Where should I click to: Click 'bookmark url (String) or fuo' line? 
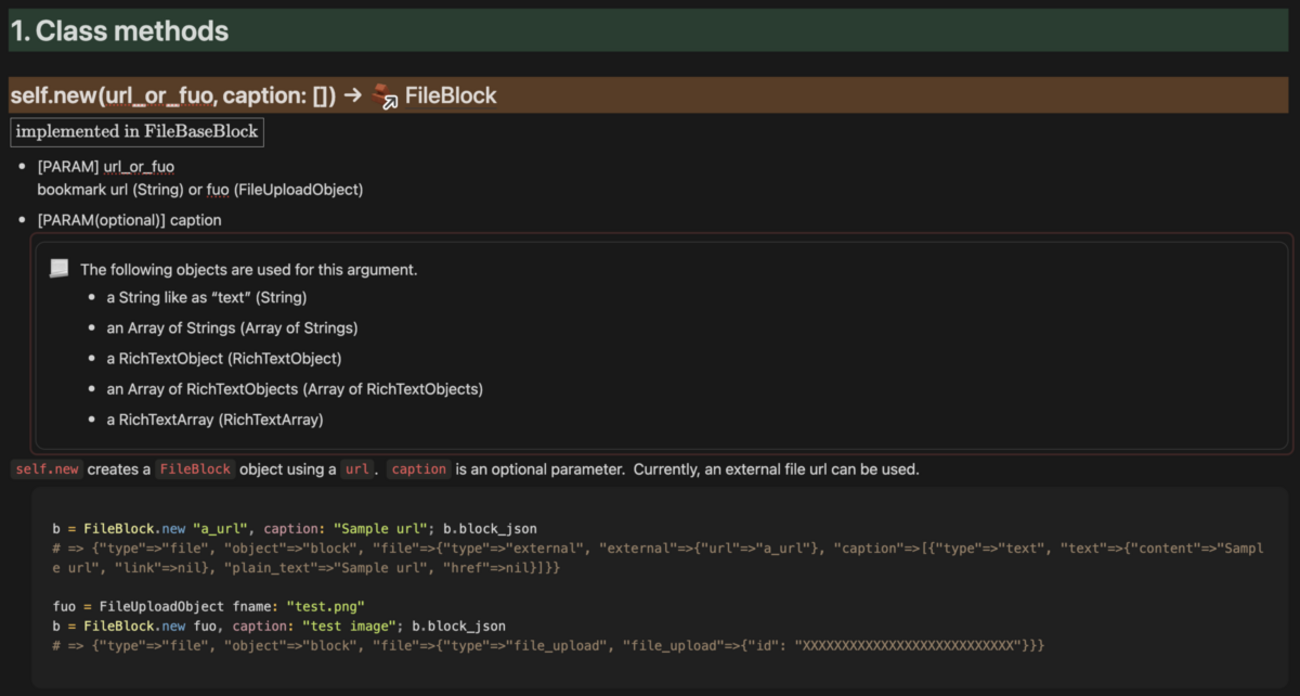tap(200, 189)
